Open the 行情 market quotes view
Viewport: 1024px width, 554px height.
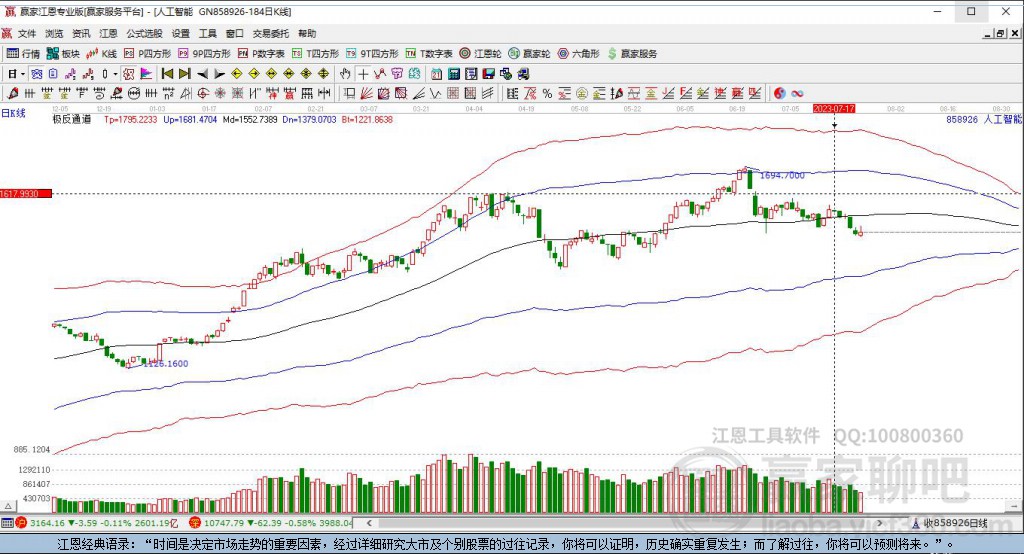pos(23,54)
